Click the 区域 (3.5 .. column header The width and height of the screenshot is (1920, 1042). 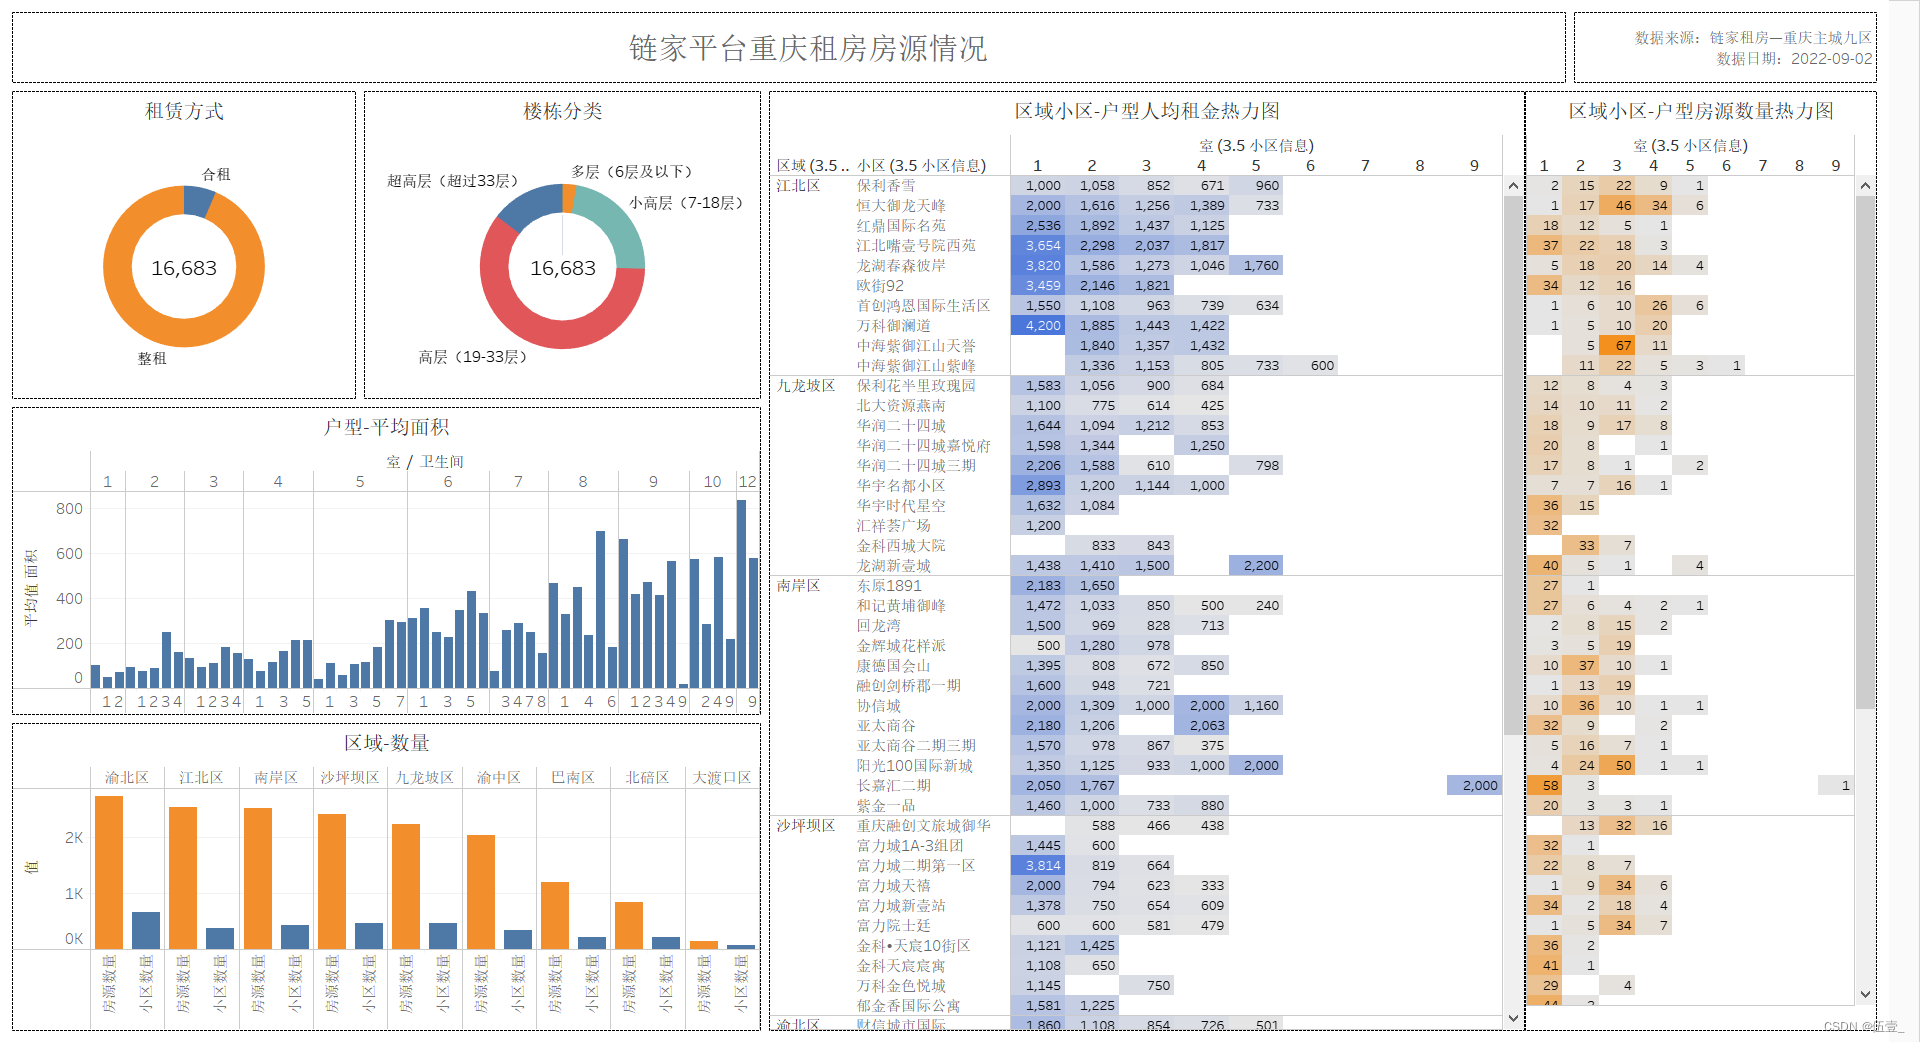point(813,166)
